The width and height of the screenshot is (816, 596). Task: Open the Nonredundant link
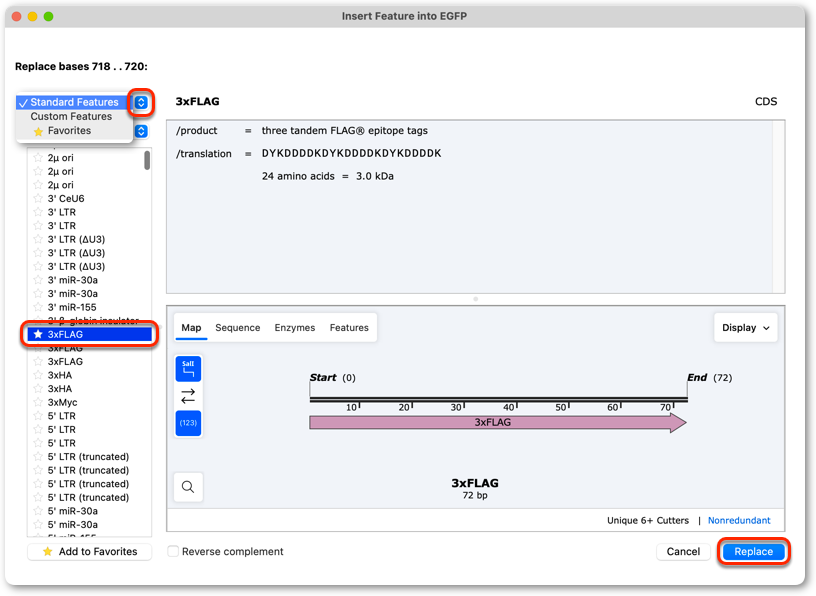point(739,521)
